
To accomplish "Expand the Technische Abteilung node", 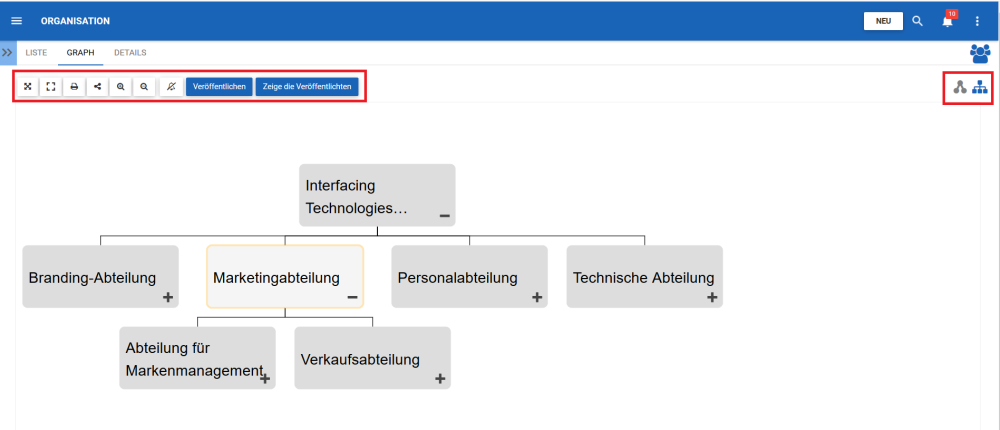I will tap(712, 297).
